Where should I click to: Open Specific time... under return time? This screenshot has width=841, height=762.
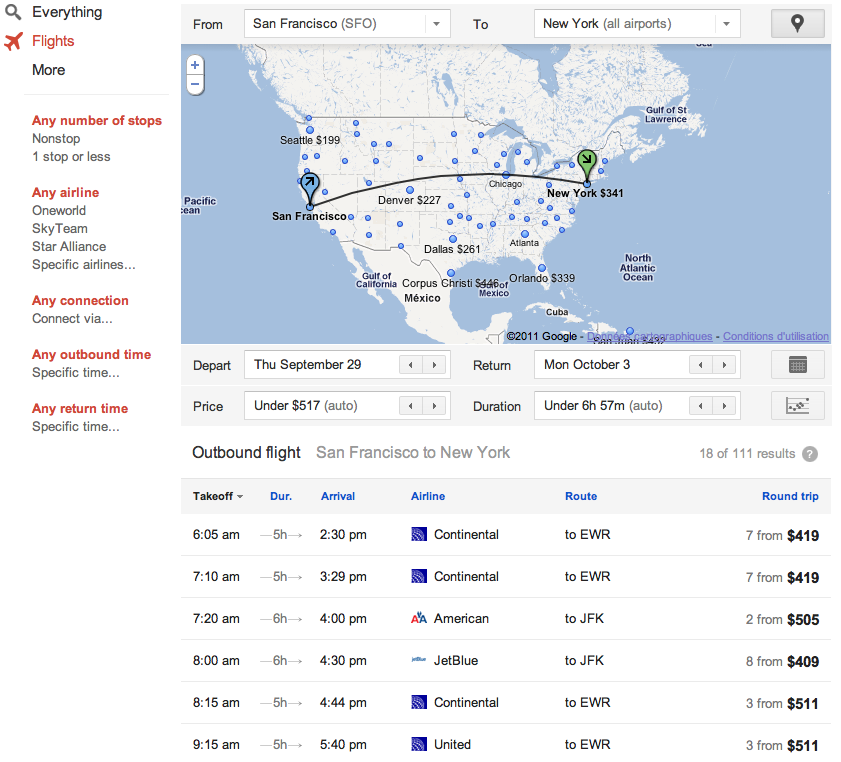point(76,426)
